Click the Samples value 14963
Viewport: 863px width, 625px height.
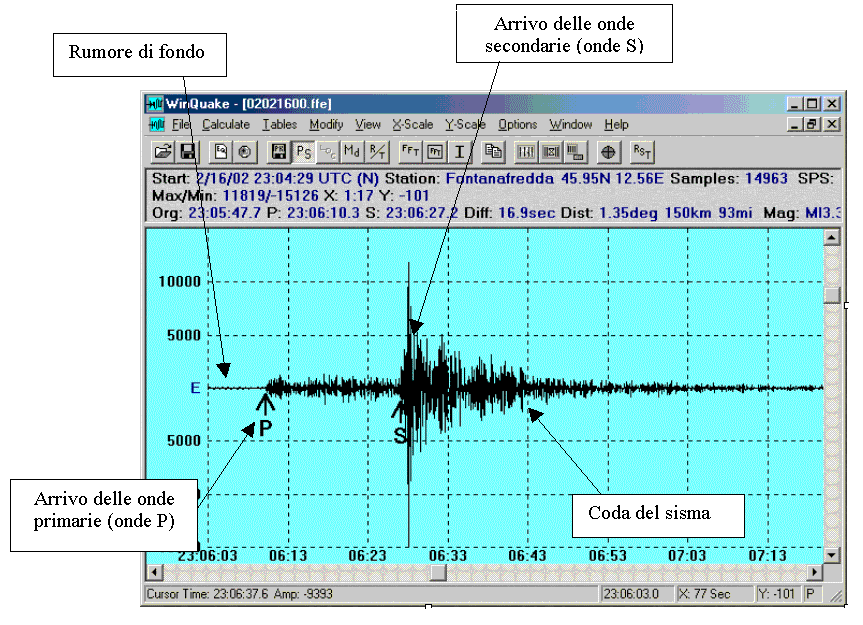tap(766, 178)
